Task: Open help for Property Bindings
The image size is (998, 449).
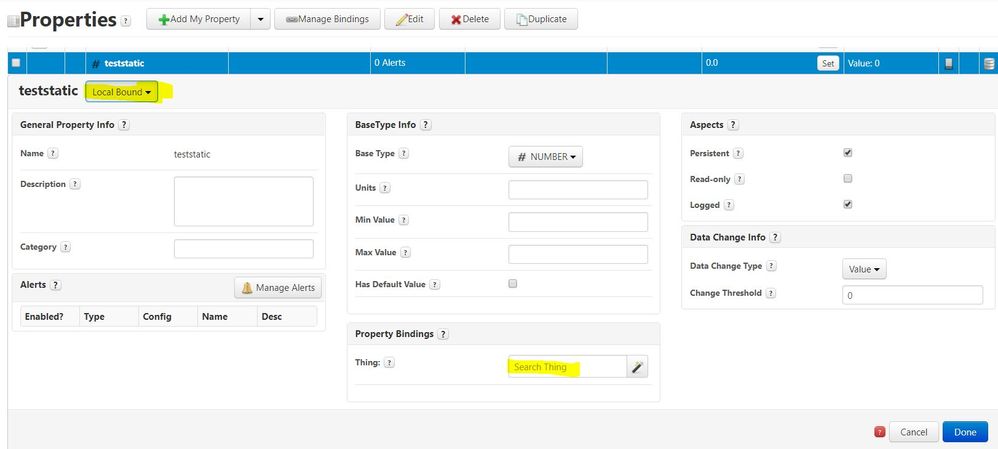Action: (443, 334)
